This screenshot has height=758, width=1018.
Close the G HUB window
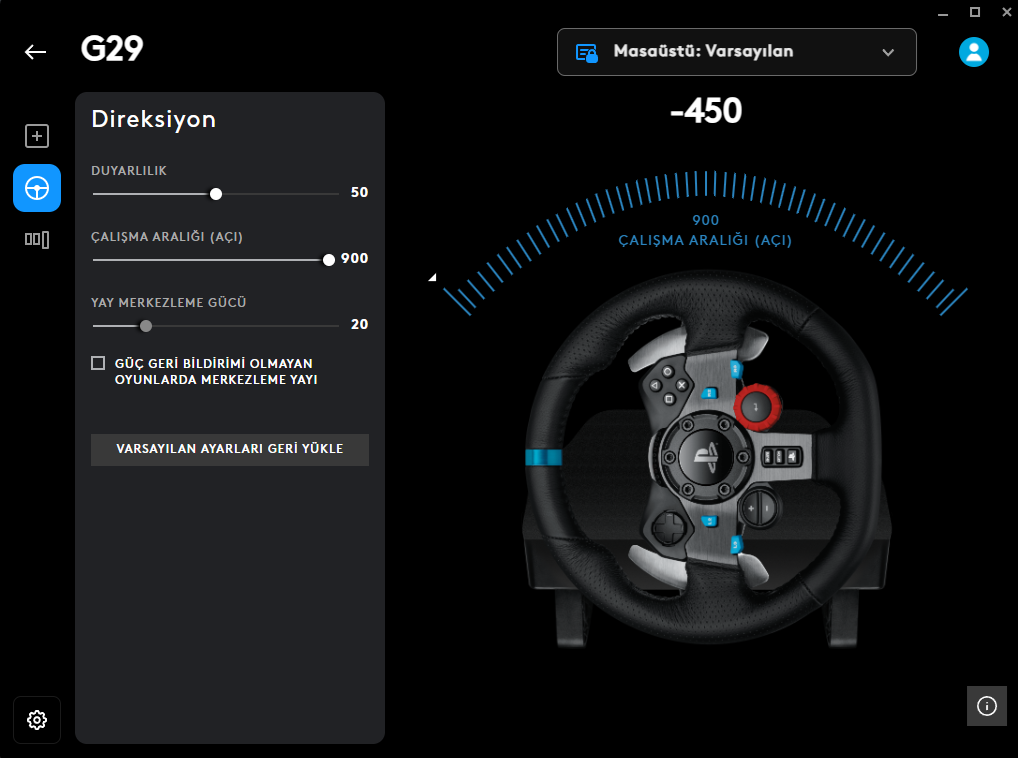click(x=1006, y=12)
